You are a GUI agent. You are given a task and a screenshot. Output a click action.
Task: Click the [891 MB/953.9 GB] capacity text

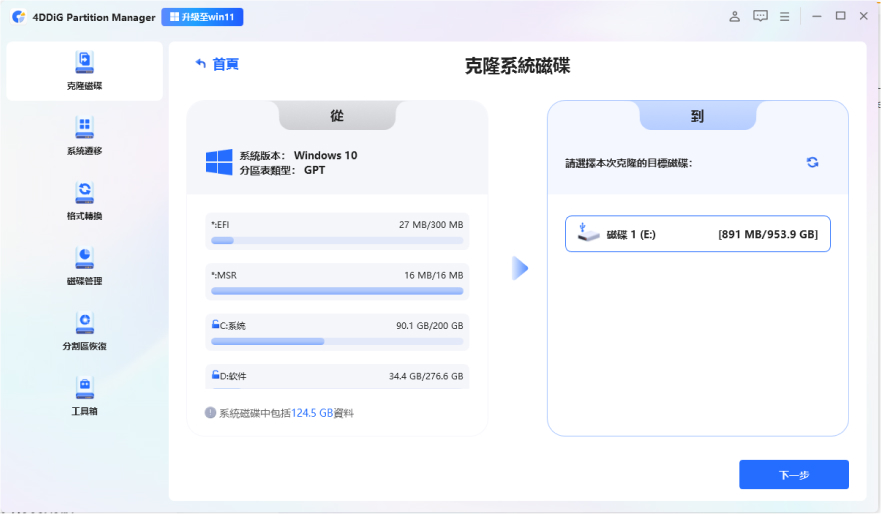(x=768, y=234)
